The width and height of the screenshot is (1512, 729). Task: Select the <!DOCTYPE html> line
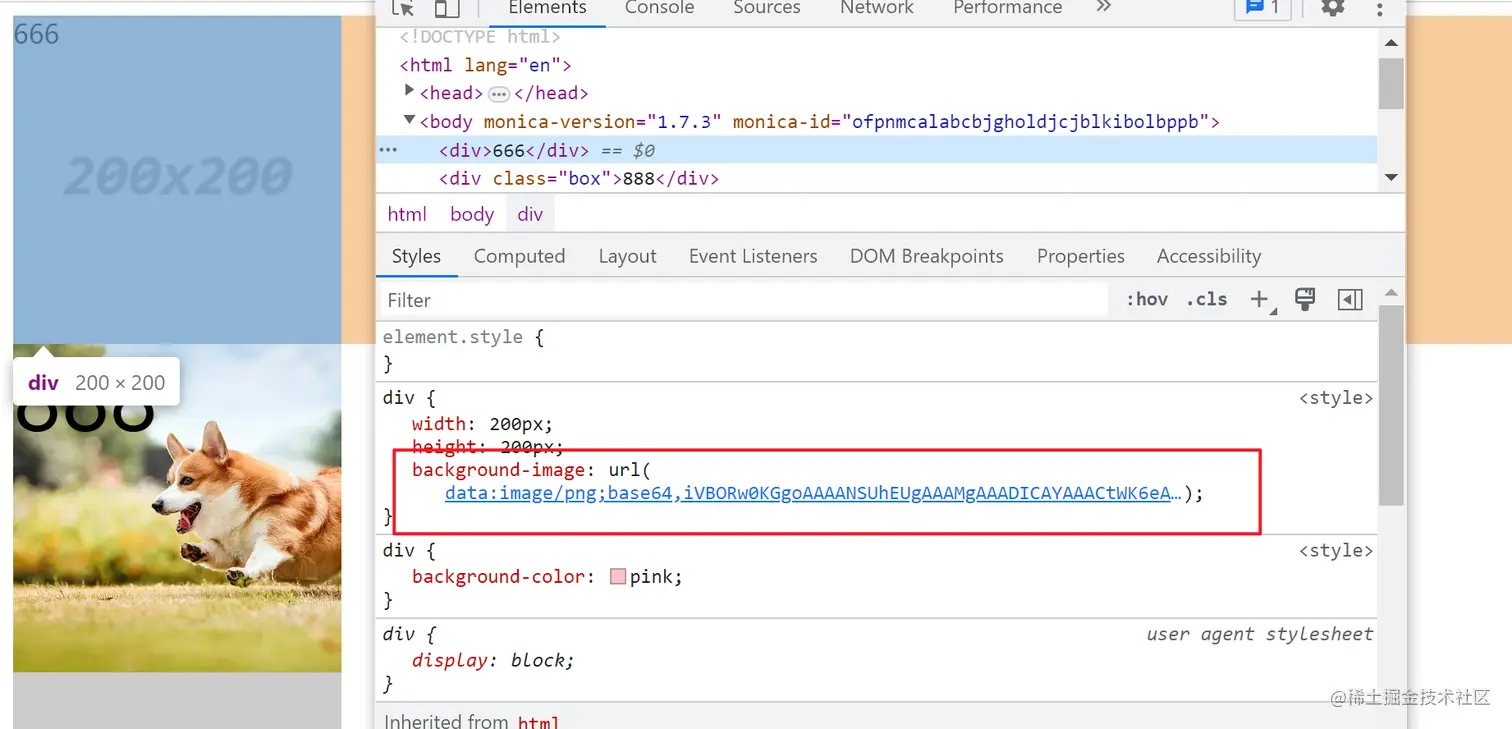point(480,37)
